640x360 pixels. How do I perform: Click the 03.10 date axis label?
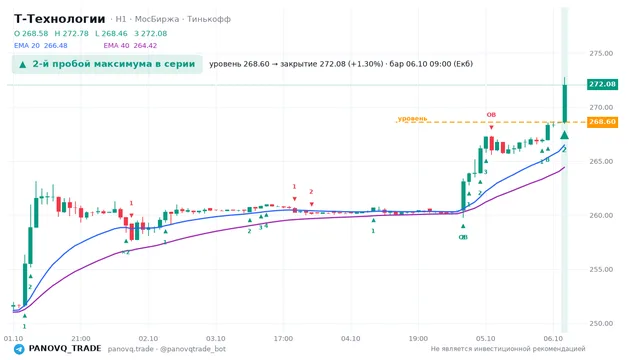pyautogui.click(x=216, y=338)
